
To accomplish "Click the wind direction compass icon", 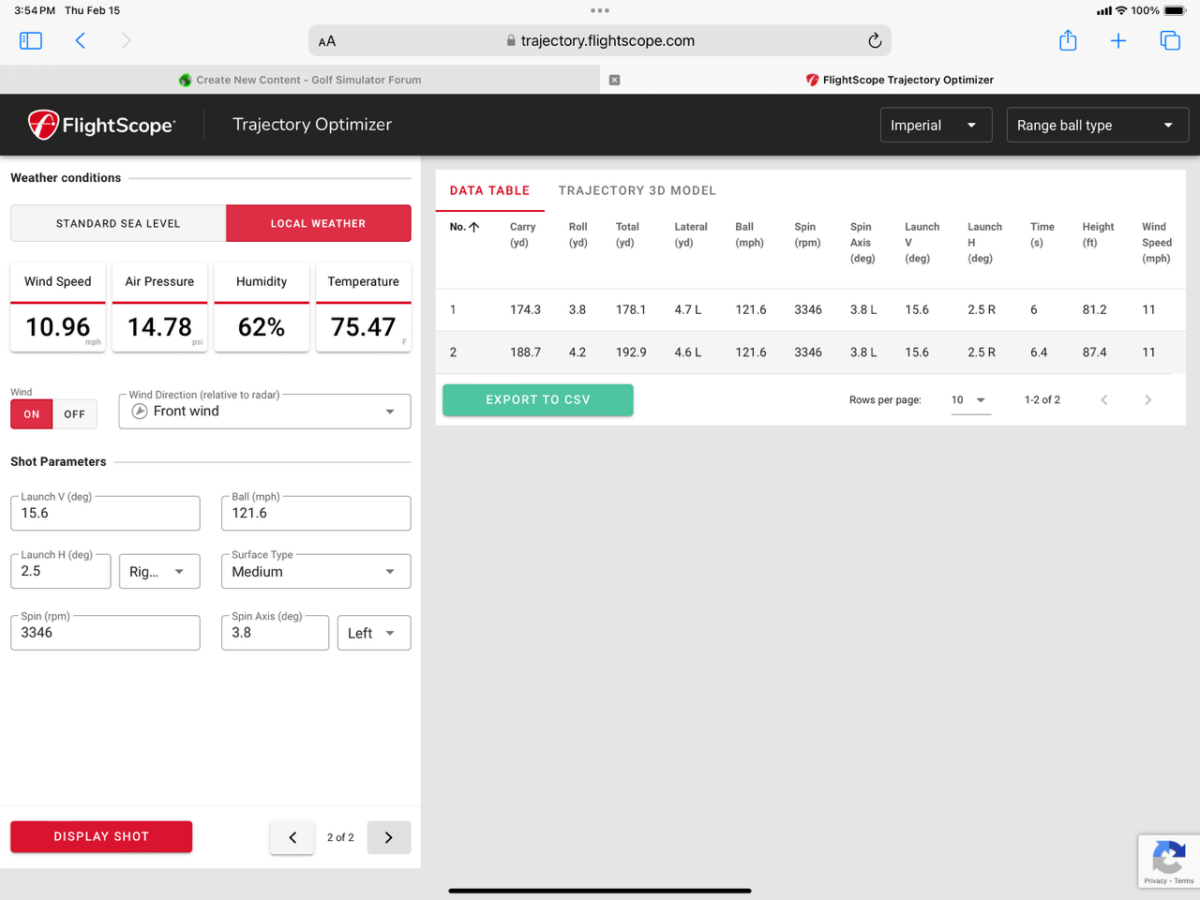I will click(x=140, y=411).
